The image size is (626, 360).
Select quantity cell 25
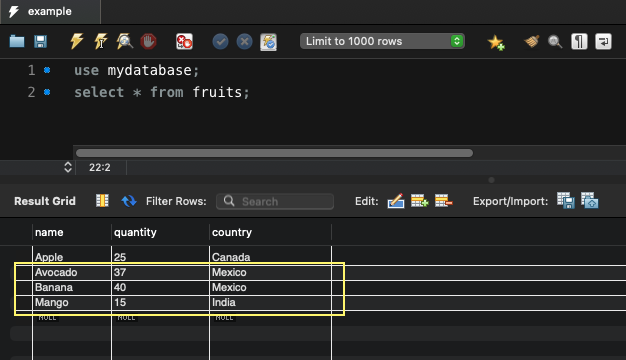click(160, 257)
